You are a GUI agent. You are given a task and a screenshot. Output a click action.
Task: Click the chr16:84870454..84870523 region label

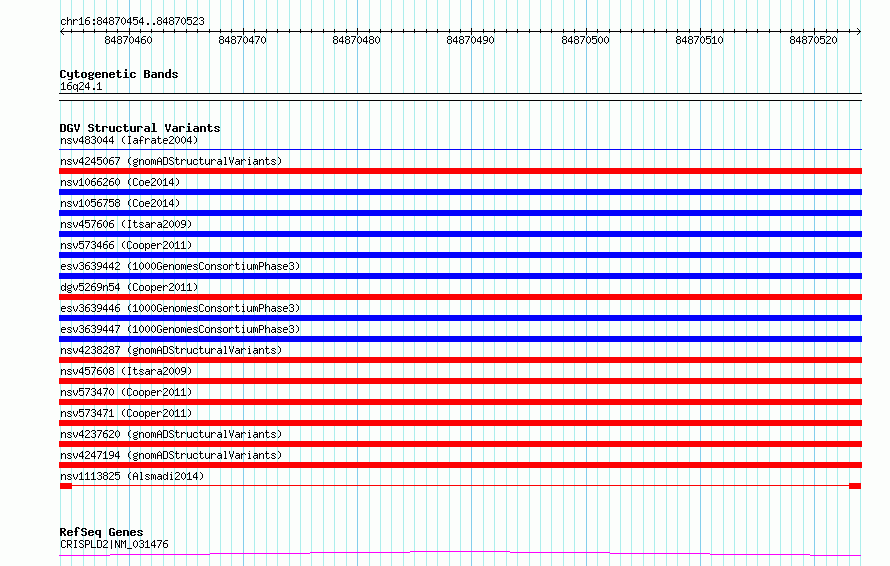(132, 21)
